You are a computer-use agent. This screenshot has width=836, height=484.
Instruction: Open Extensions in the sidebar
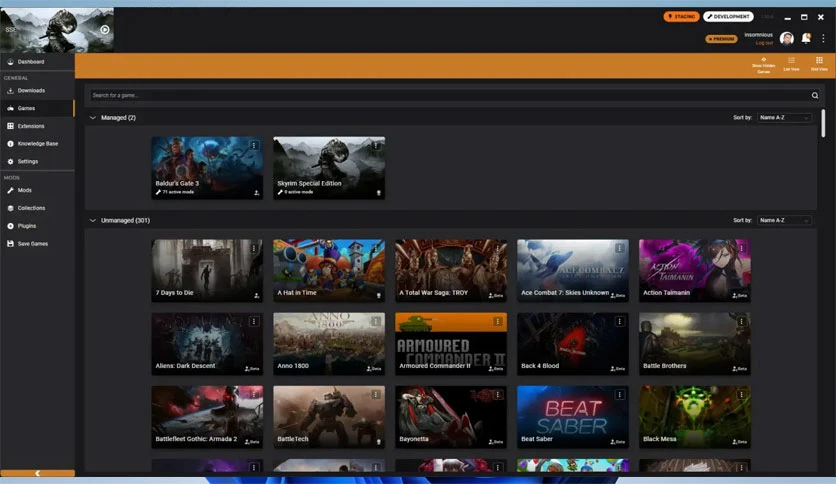point(31,126)
